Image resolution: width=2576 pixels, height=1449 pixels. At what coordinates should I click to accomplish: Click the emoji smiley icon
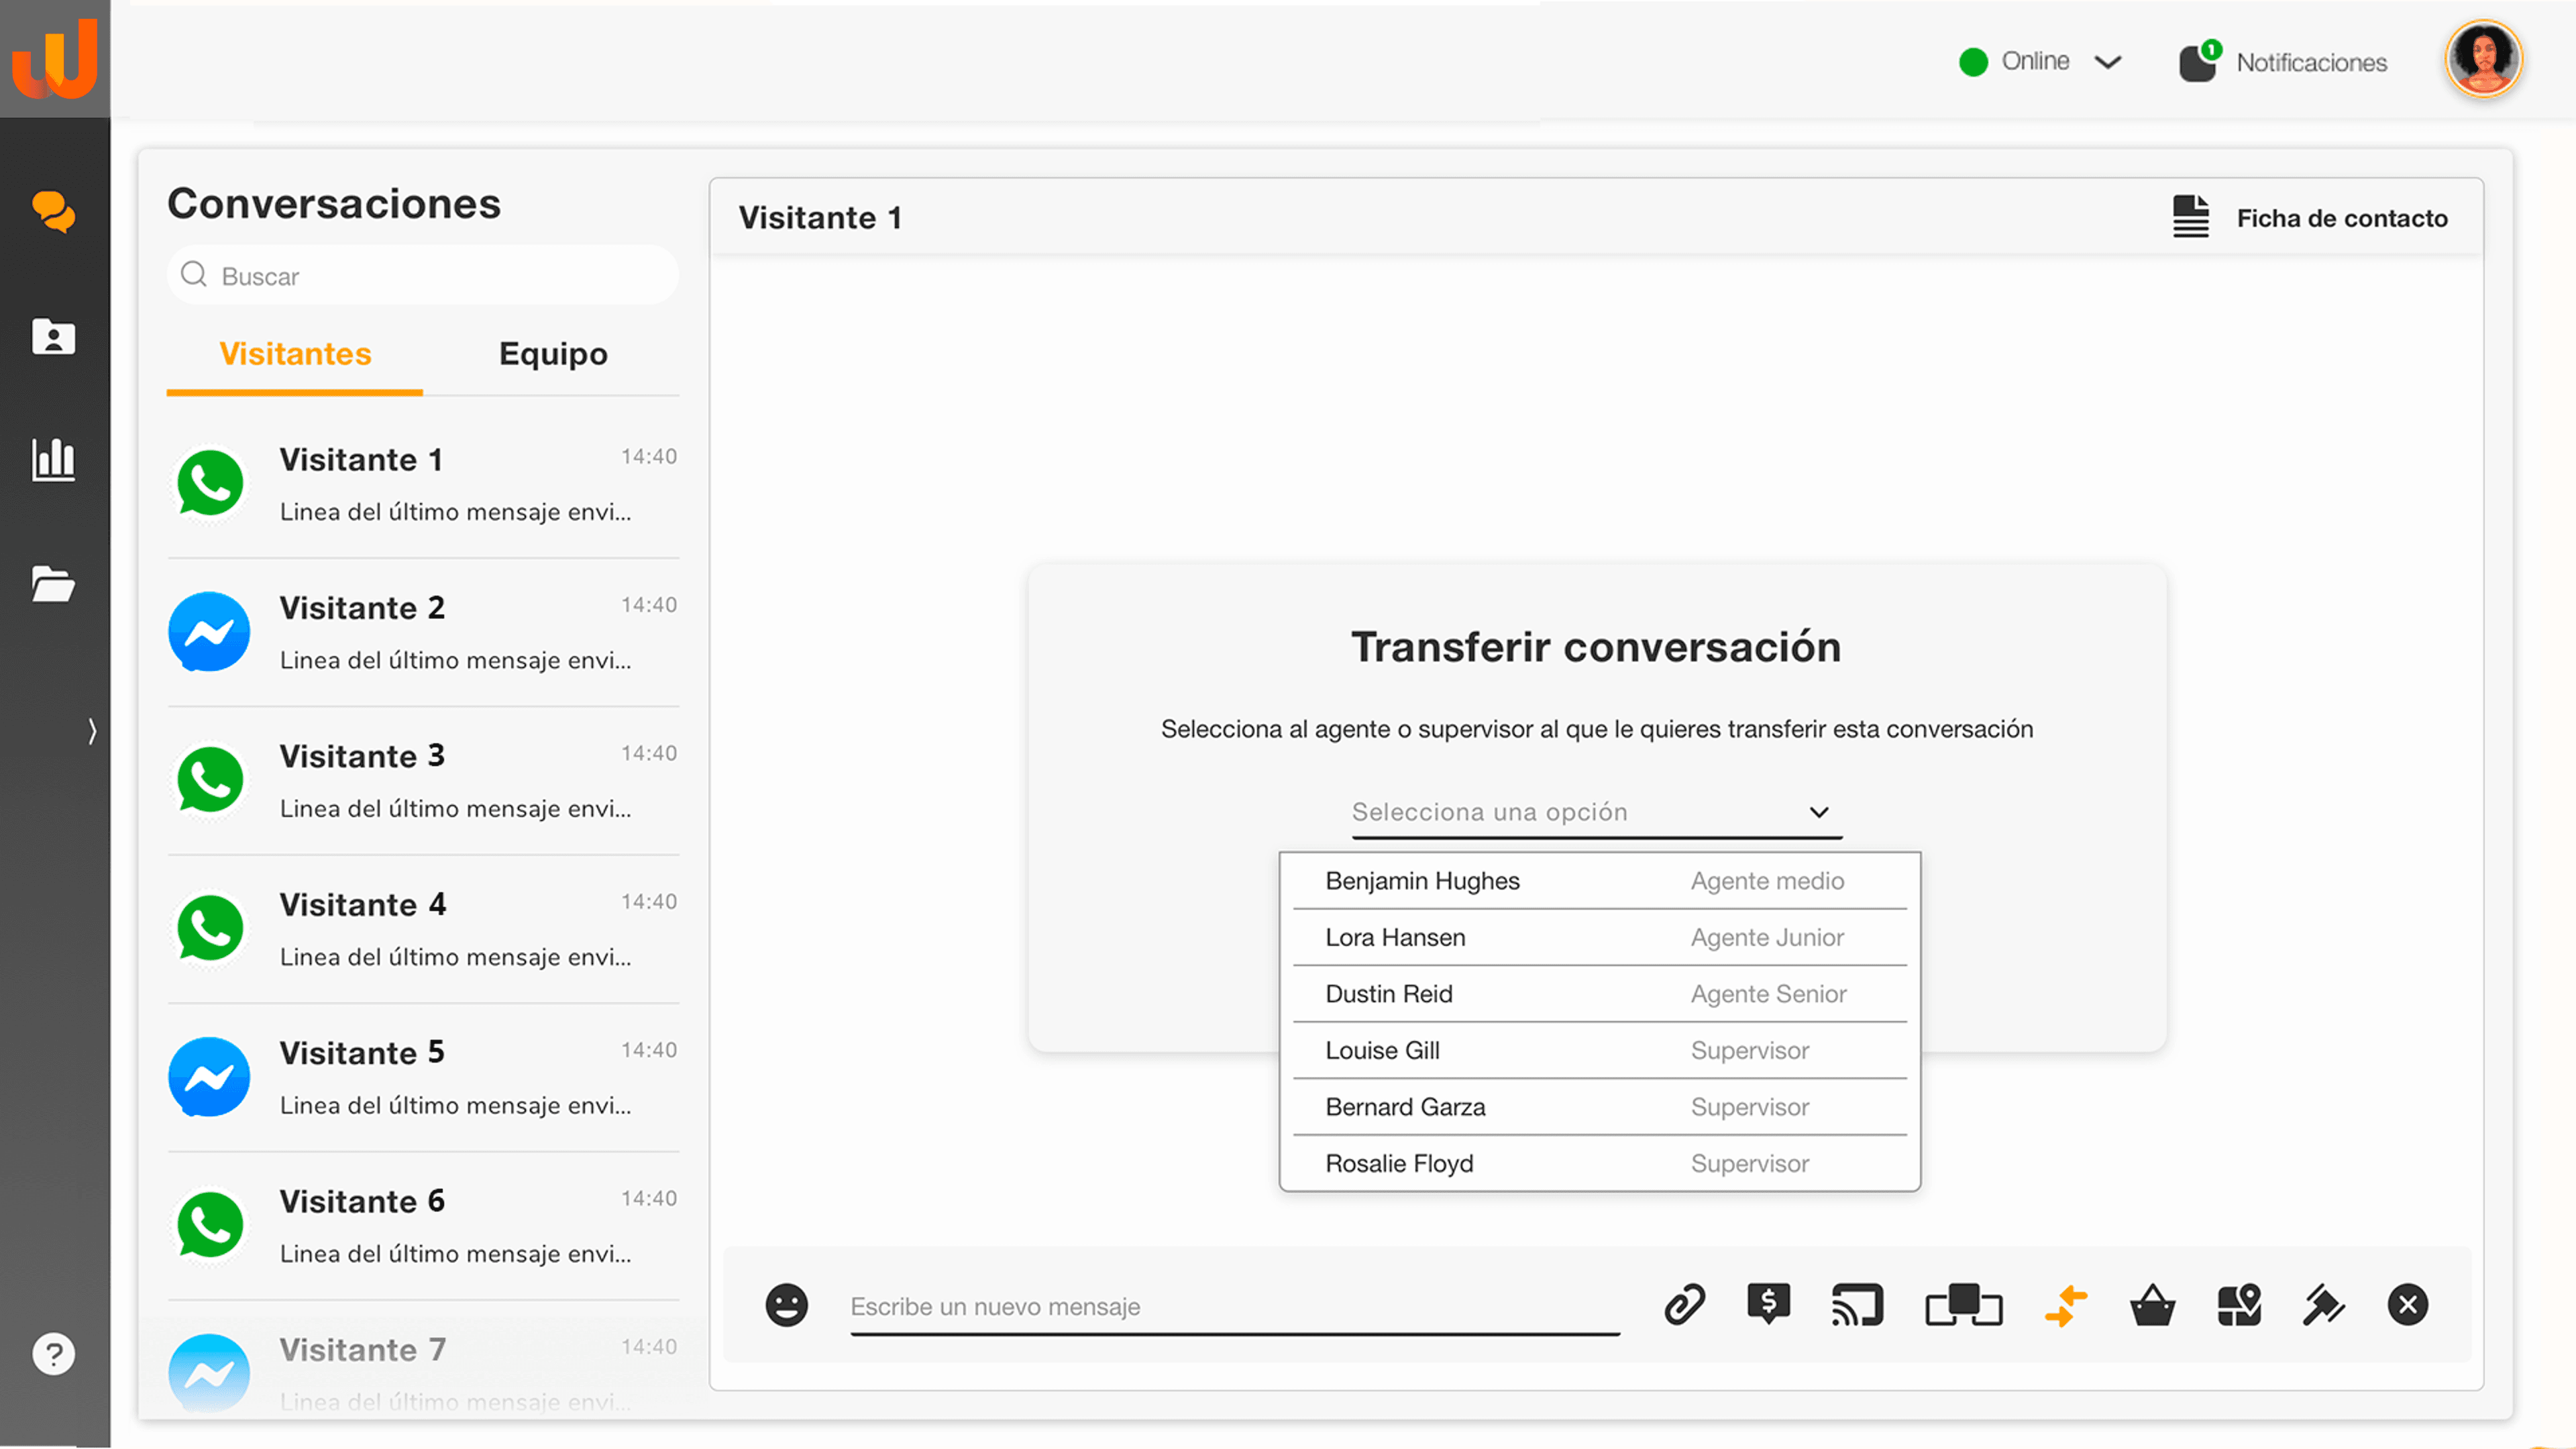pos(786,1305)
